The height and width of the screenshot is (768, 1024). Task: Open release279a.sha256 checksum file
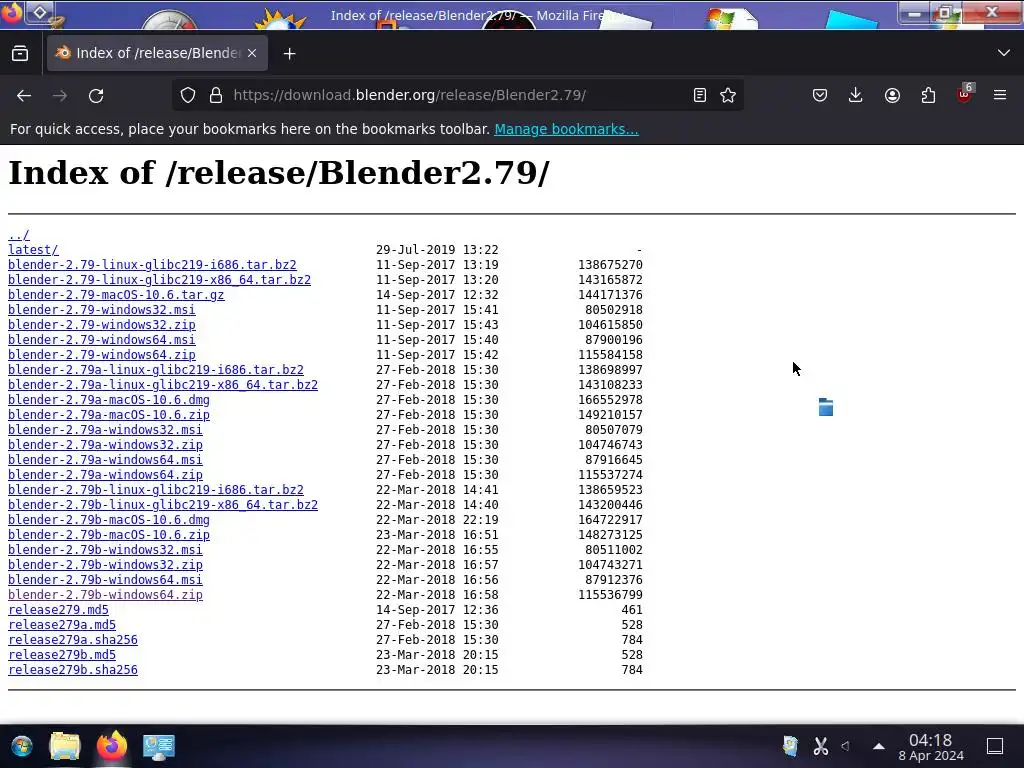pyautogui.click(x=72, y=641)
